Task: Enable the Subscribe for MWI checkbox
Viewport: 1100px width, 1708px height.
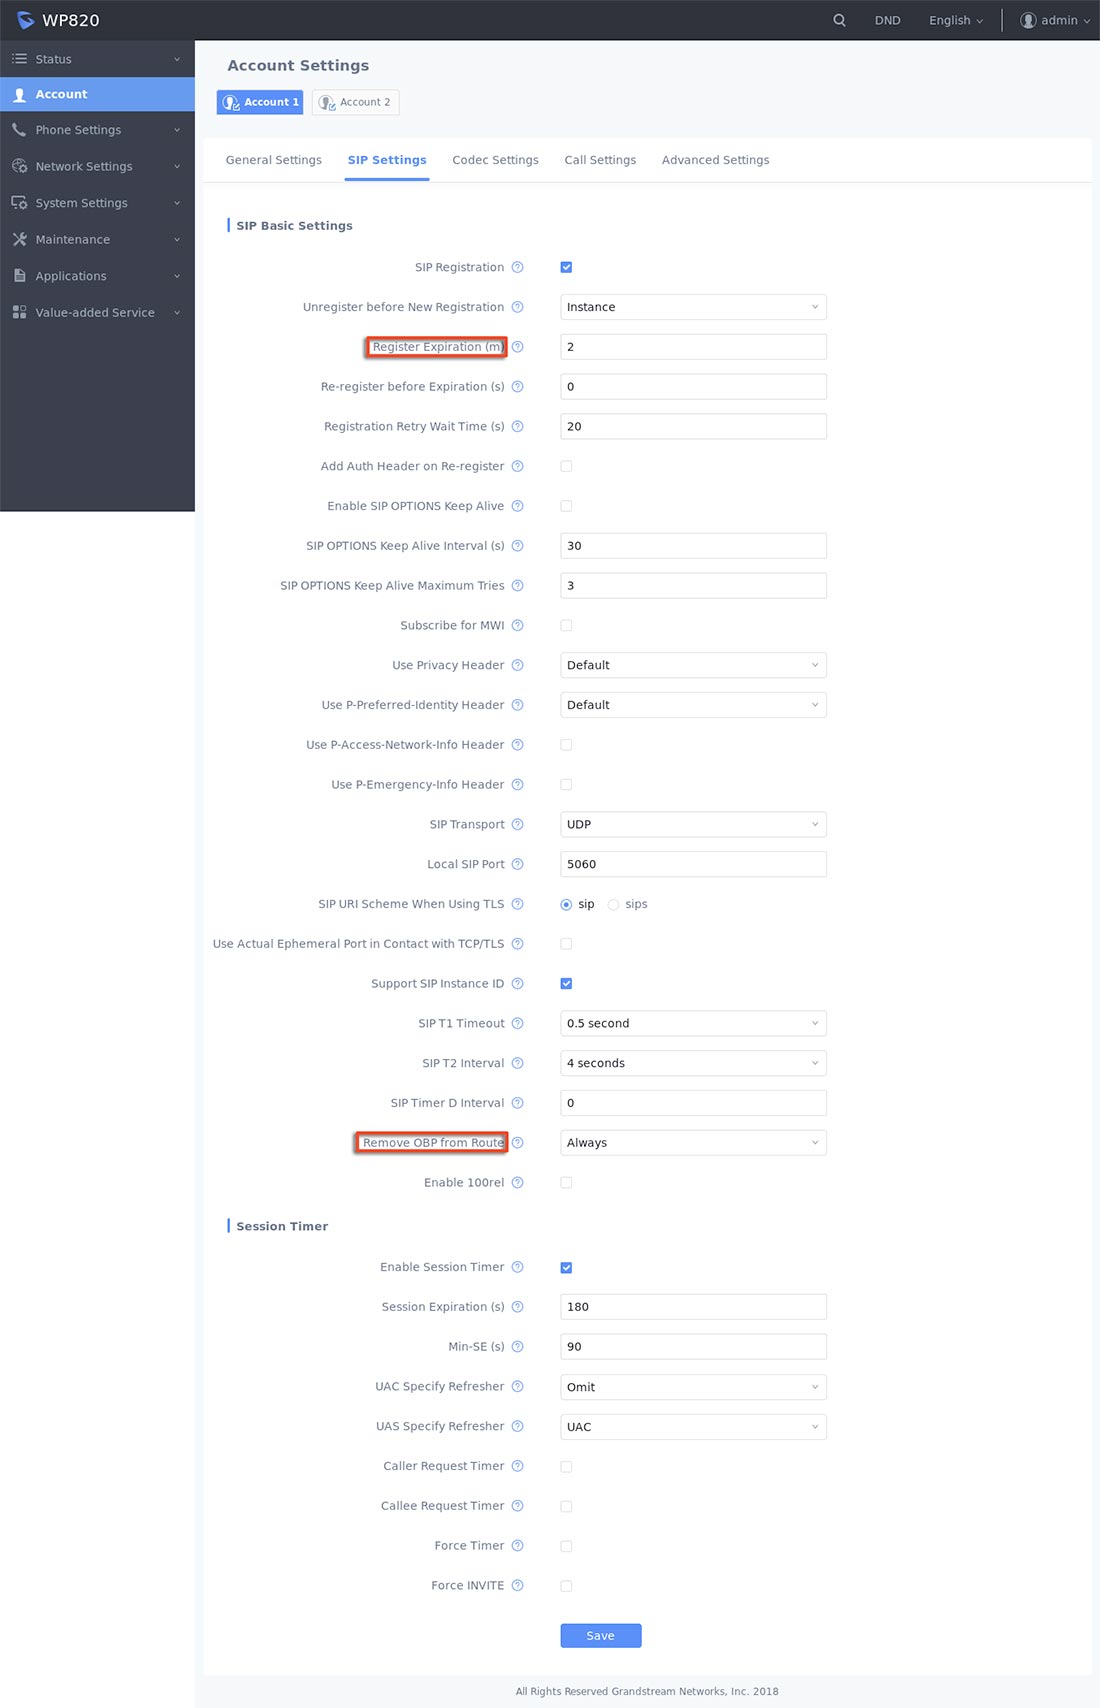Action: [x=566, y=625]
